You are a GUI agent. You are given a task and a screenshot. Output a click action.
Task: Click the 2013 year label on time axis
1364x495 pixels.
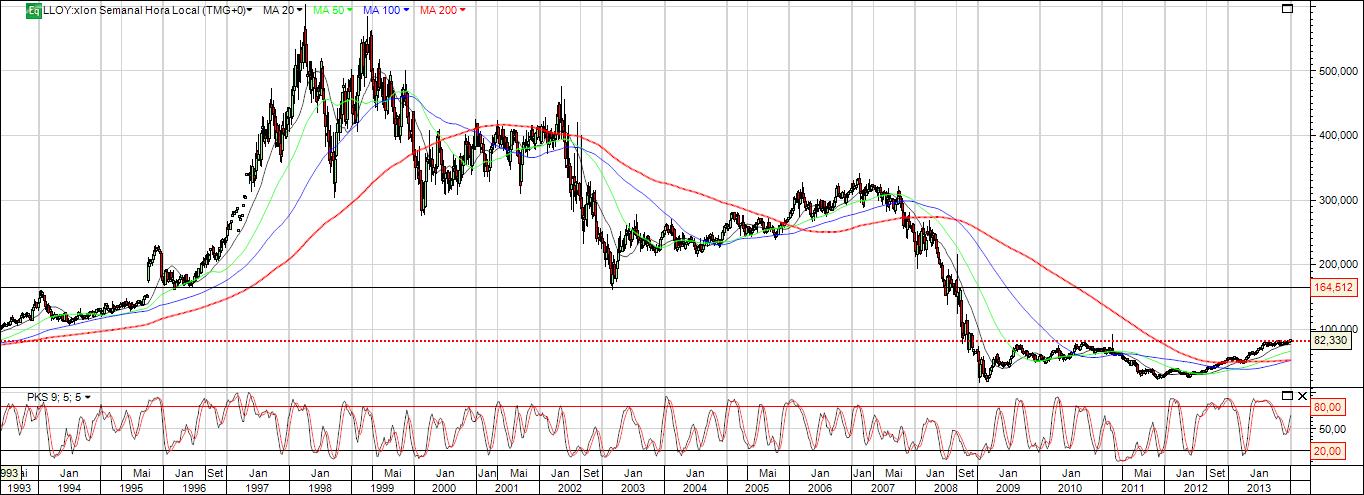[x=1259, y=487]
